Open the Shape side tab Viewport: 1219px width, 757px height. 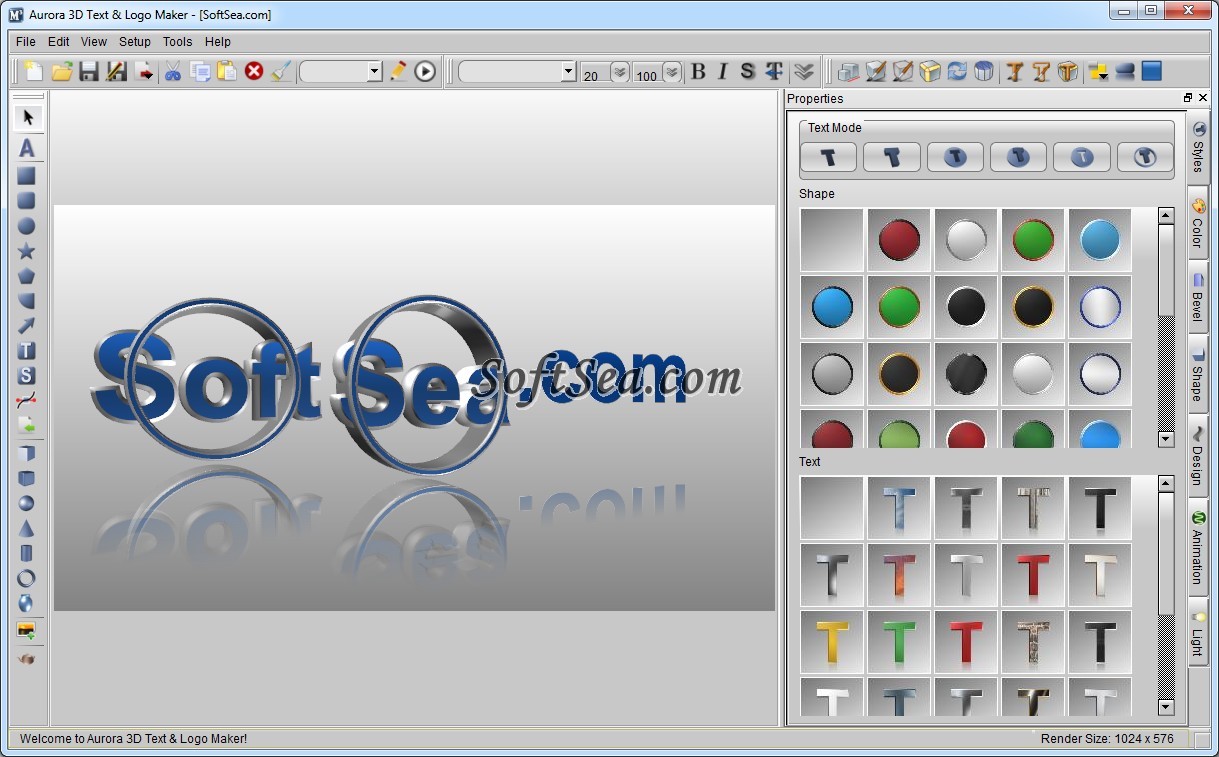(x=1198, y=374)
